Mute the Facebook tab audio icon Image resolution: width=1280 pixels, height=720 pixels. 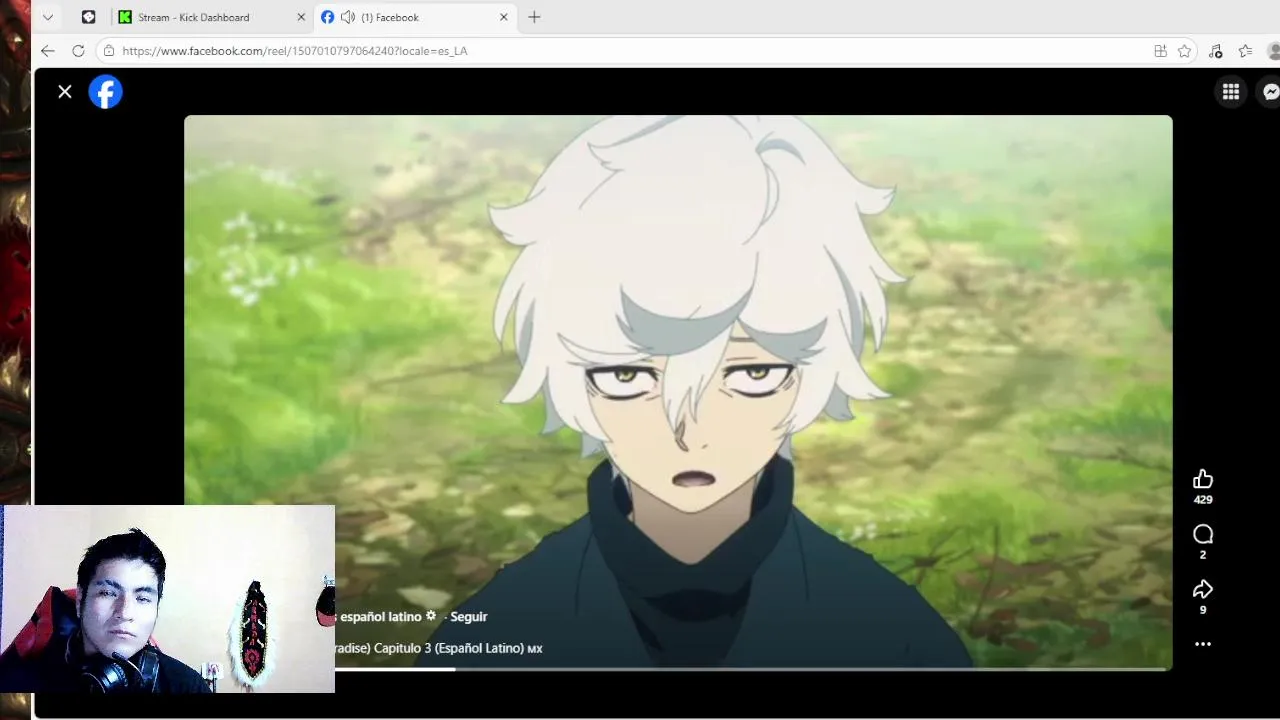click(348, 17)
